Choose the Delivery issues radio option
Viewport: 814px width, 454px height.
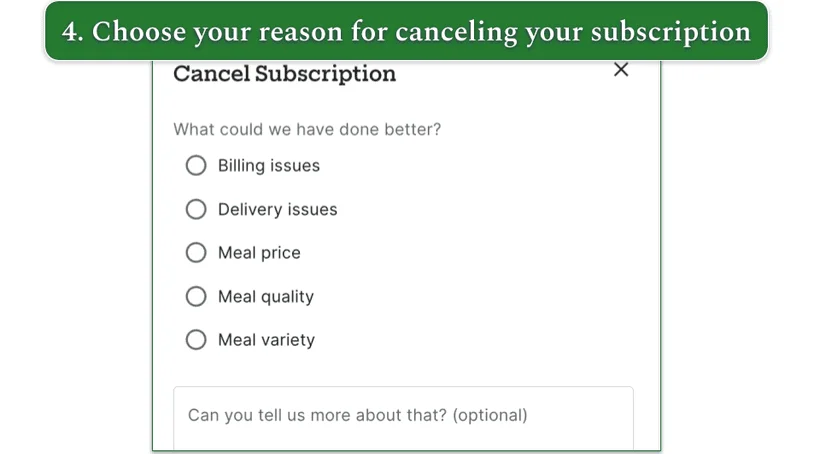tap(196, 209)
